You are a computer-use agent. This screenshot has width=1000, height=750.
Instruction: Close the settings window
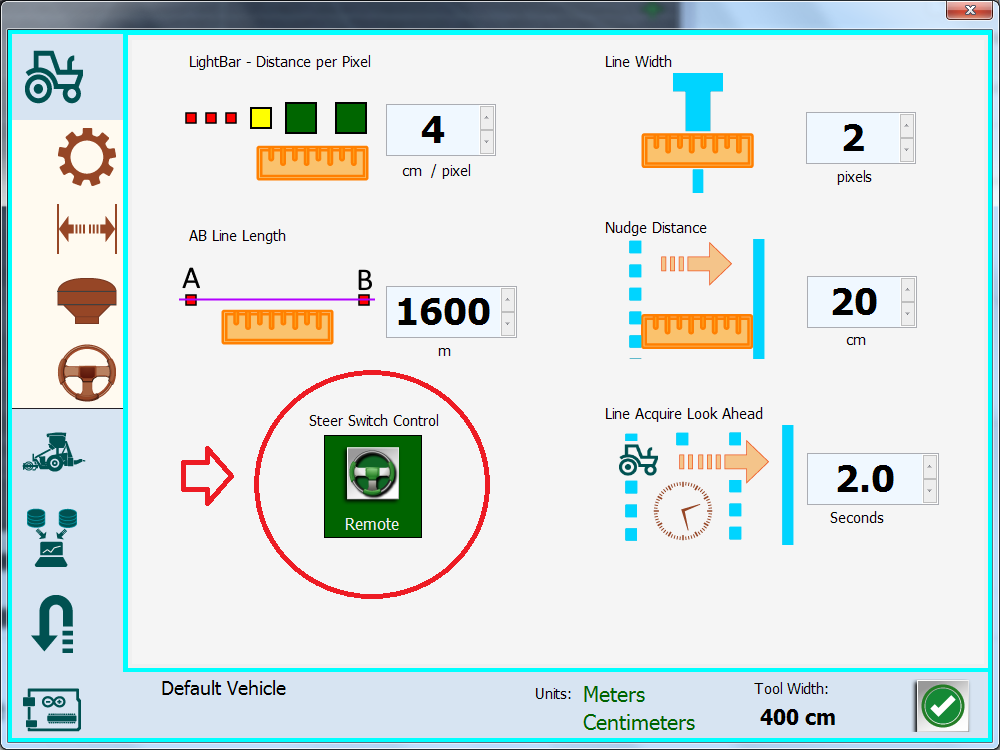(x=968, y=9)
